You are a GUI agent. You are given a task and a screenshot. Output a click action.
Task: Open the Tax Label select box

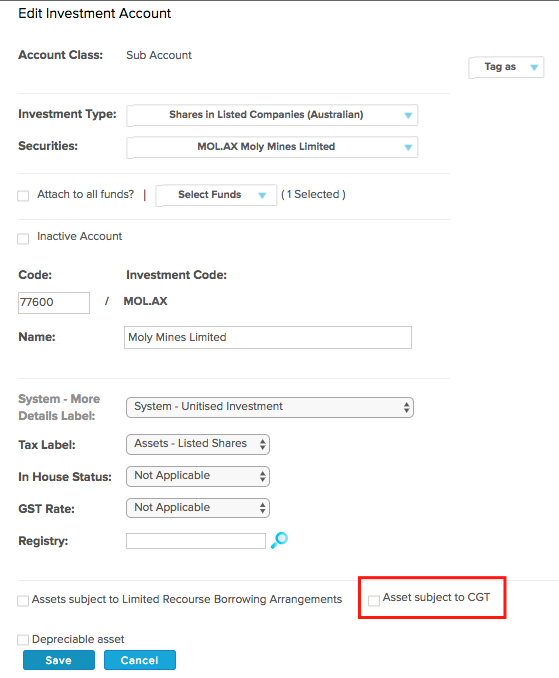[198, 445]
